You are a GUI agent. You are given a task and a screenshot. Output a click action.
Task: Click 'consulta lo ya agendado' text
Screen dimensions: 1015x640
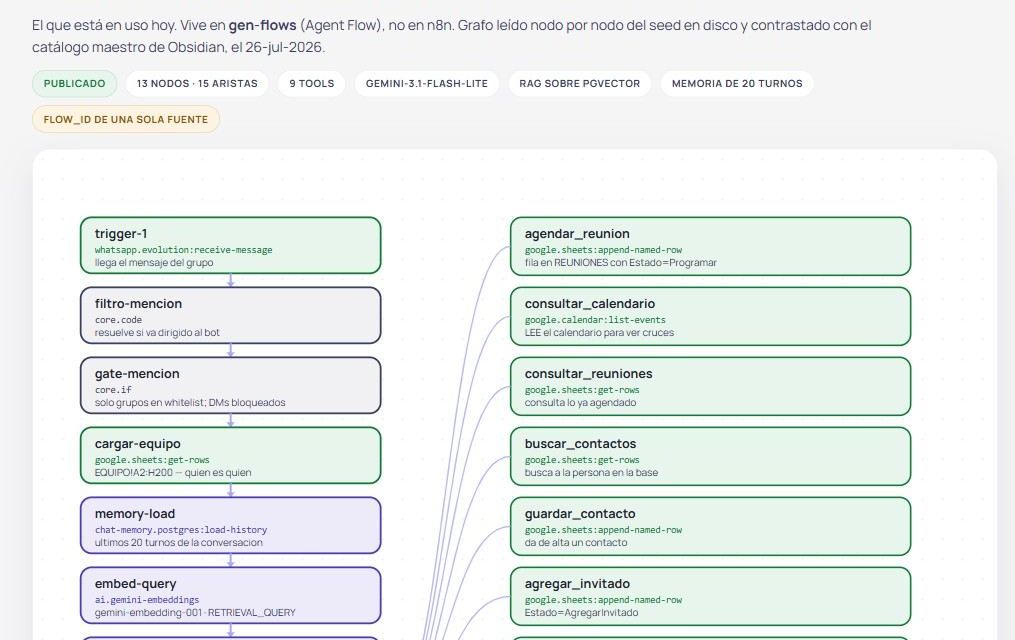coord(580,403)
